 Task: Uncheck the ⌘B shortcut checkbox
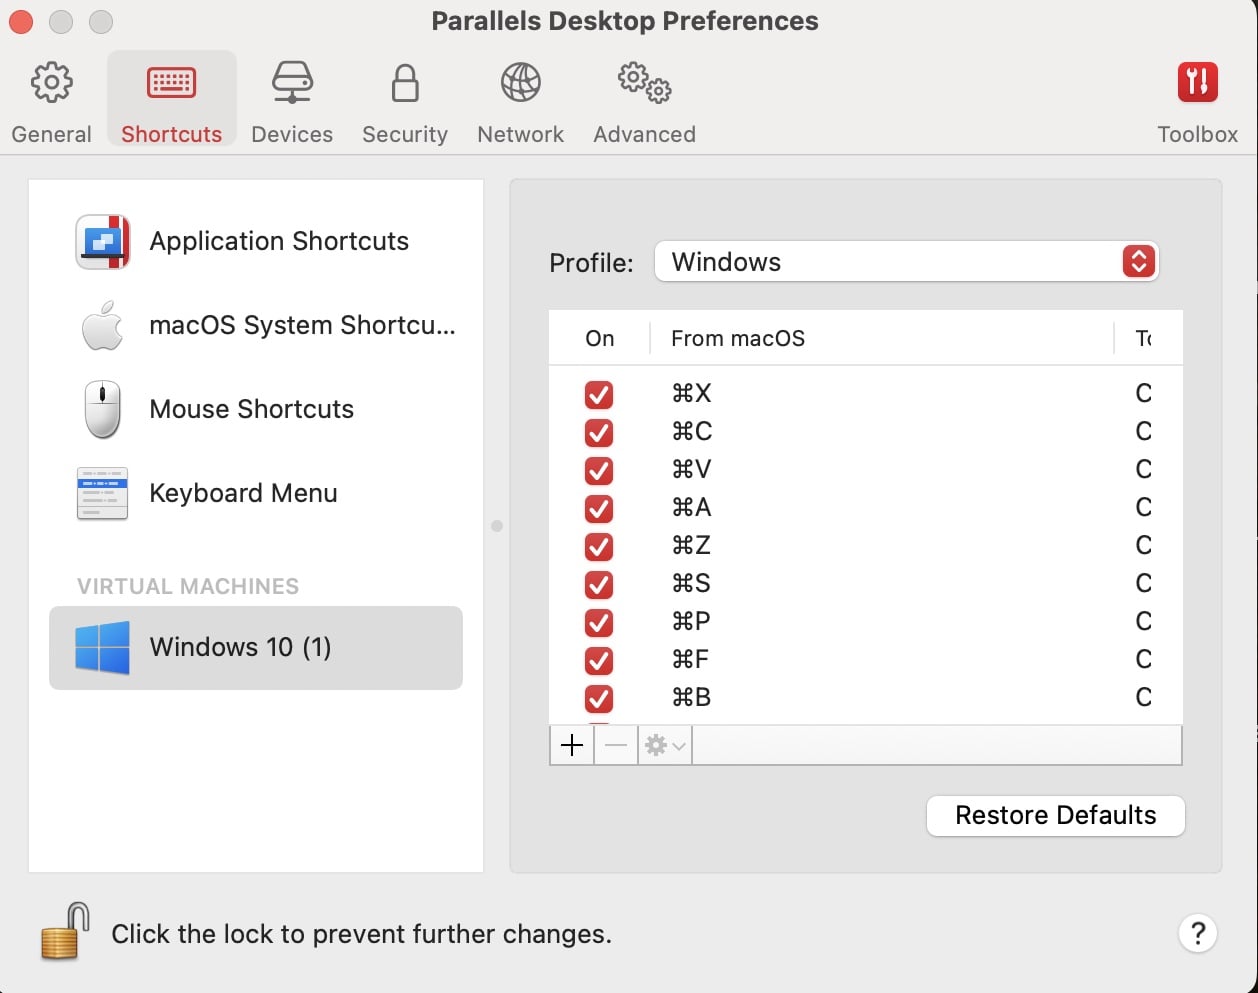coord(599,699)
